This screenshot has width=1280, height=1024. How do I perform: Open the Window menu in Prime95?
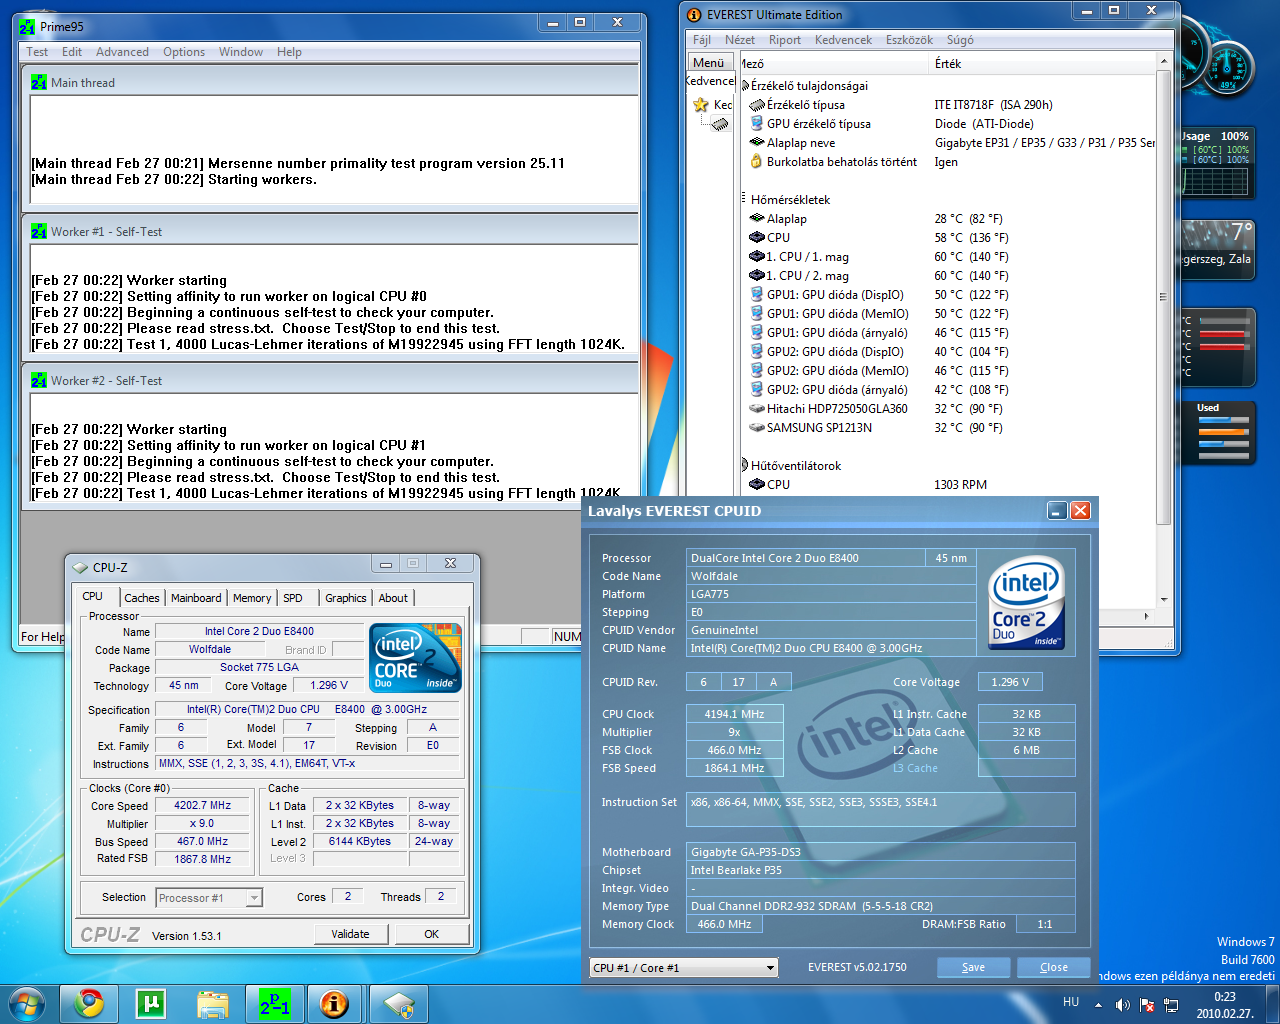pos(241,52)
